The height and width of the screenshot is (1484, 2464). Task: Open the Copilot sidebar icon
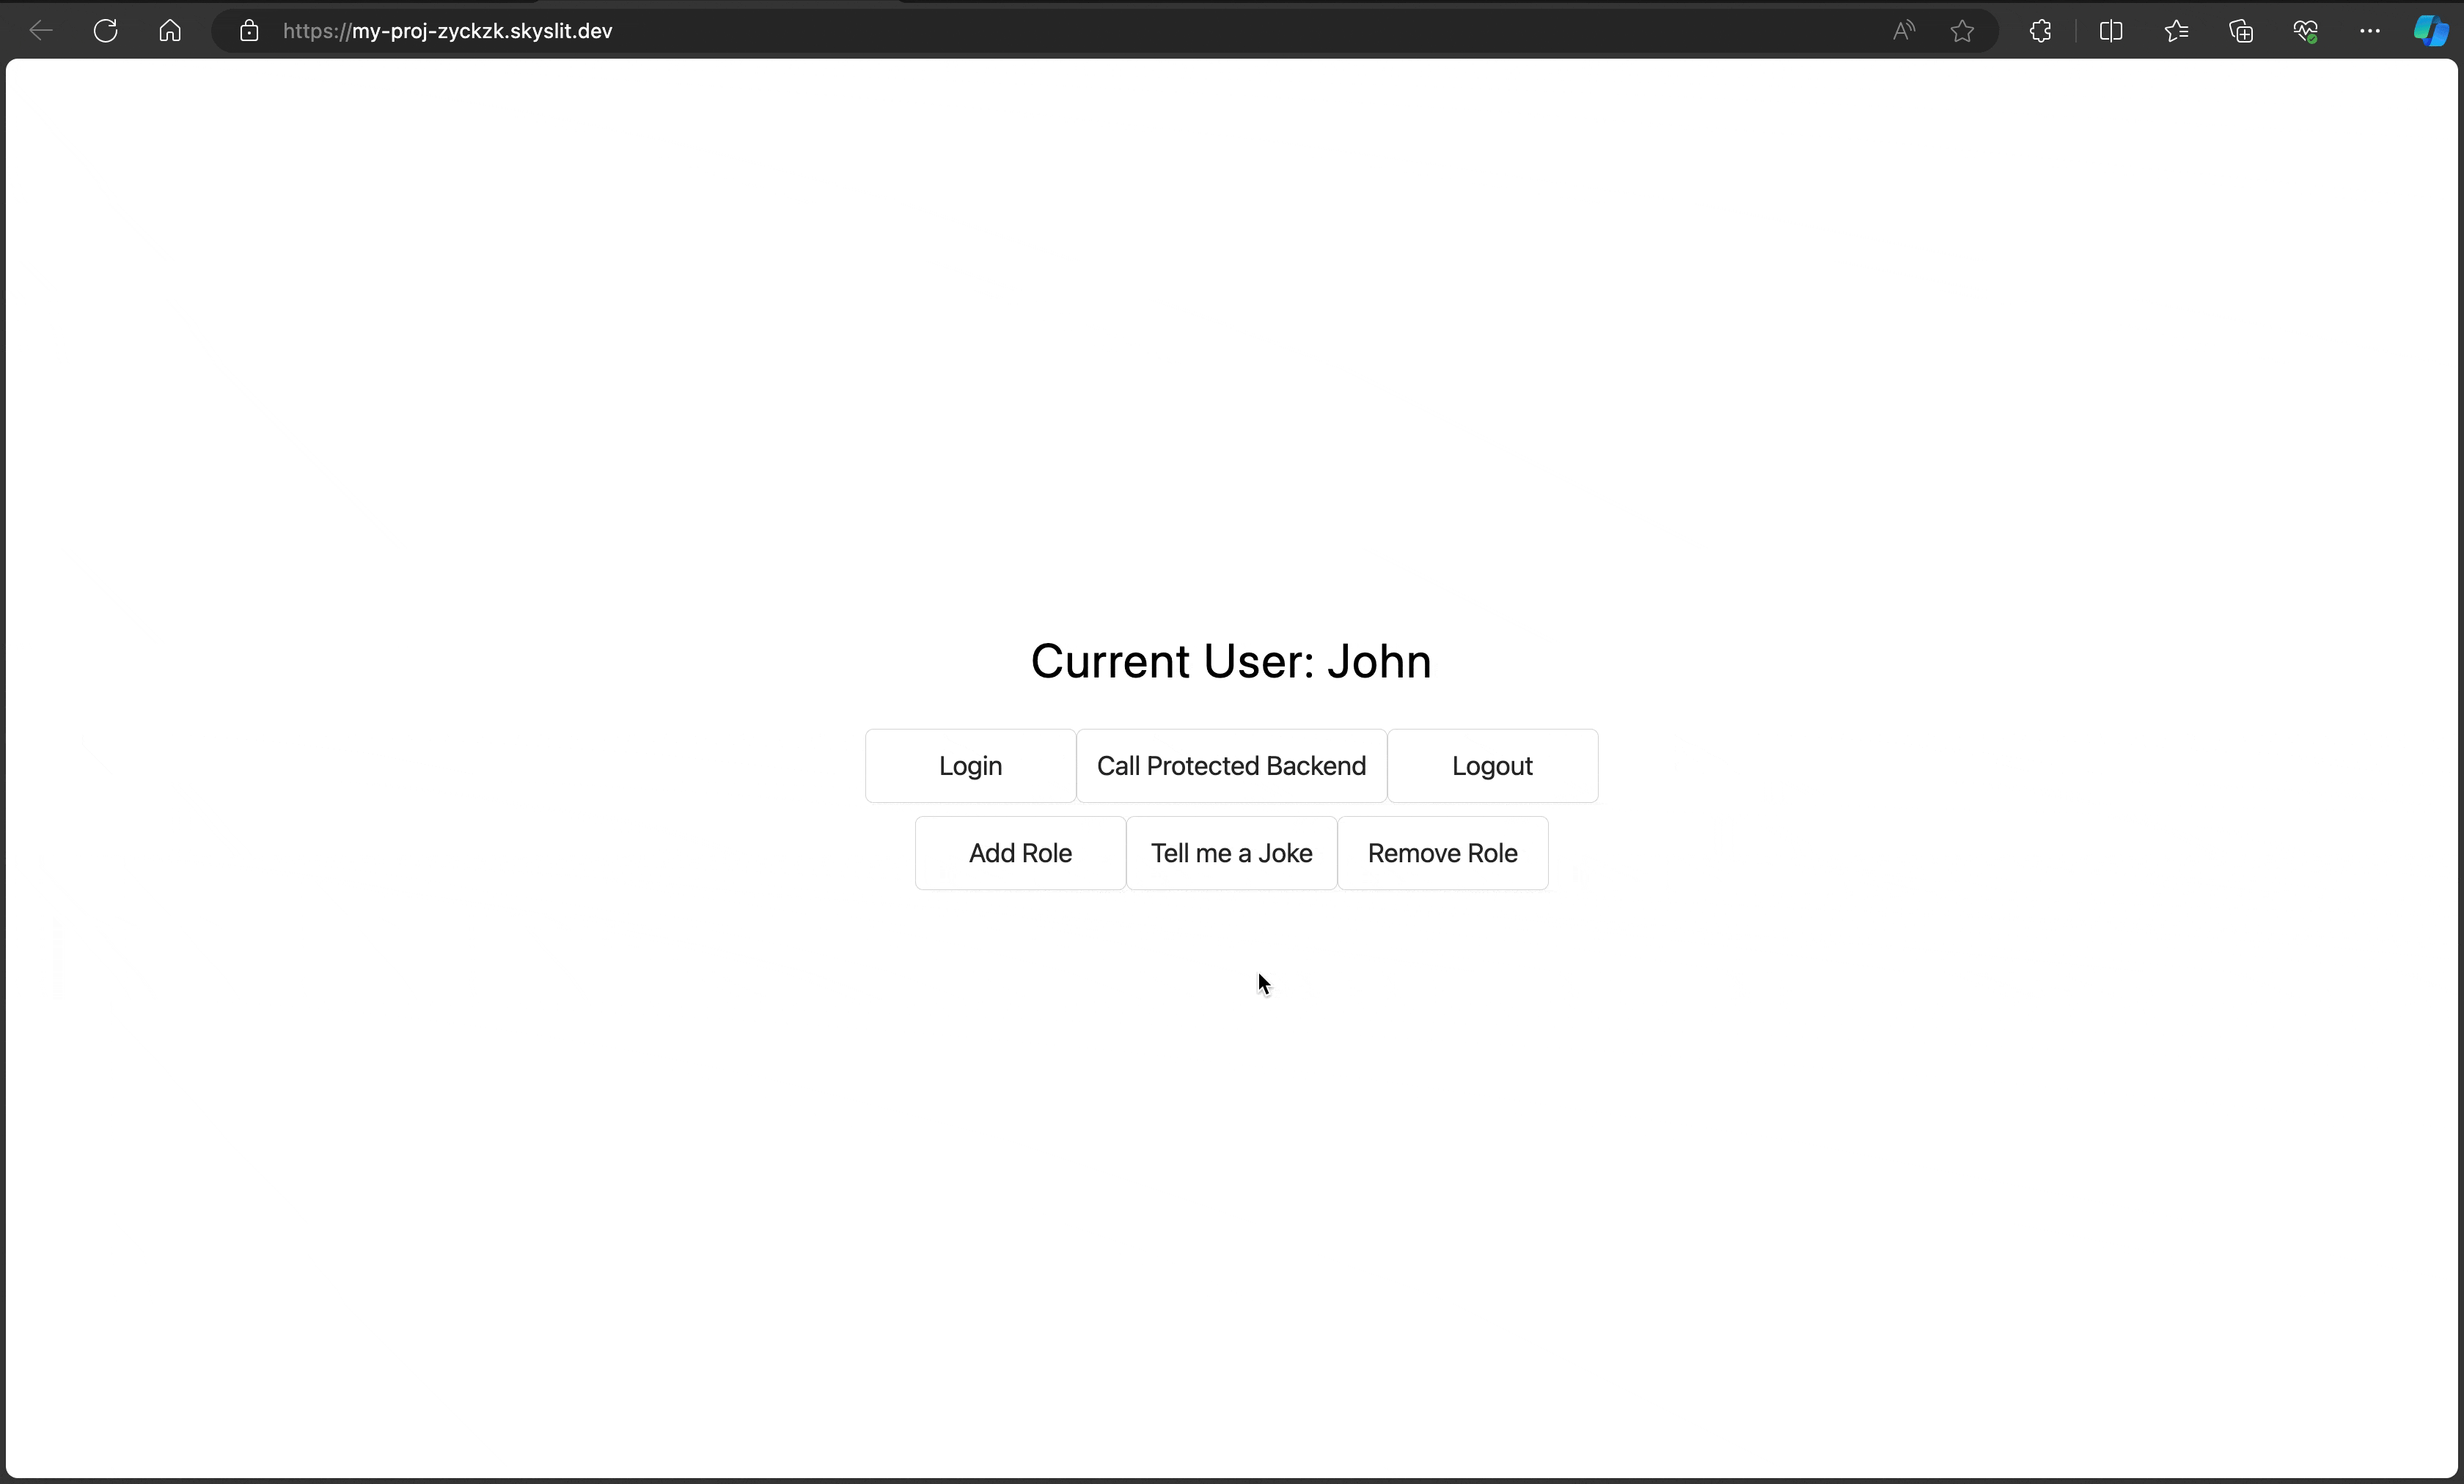pyautogui.click(x=2431, y=31)
